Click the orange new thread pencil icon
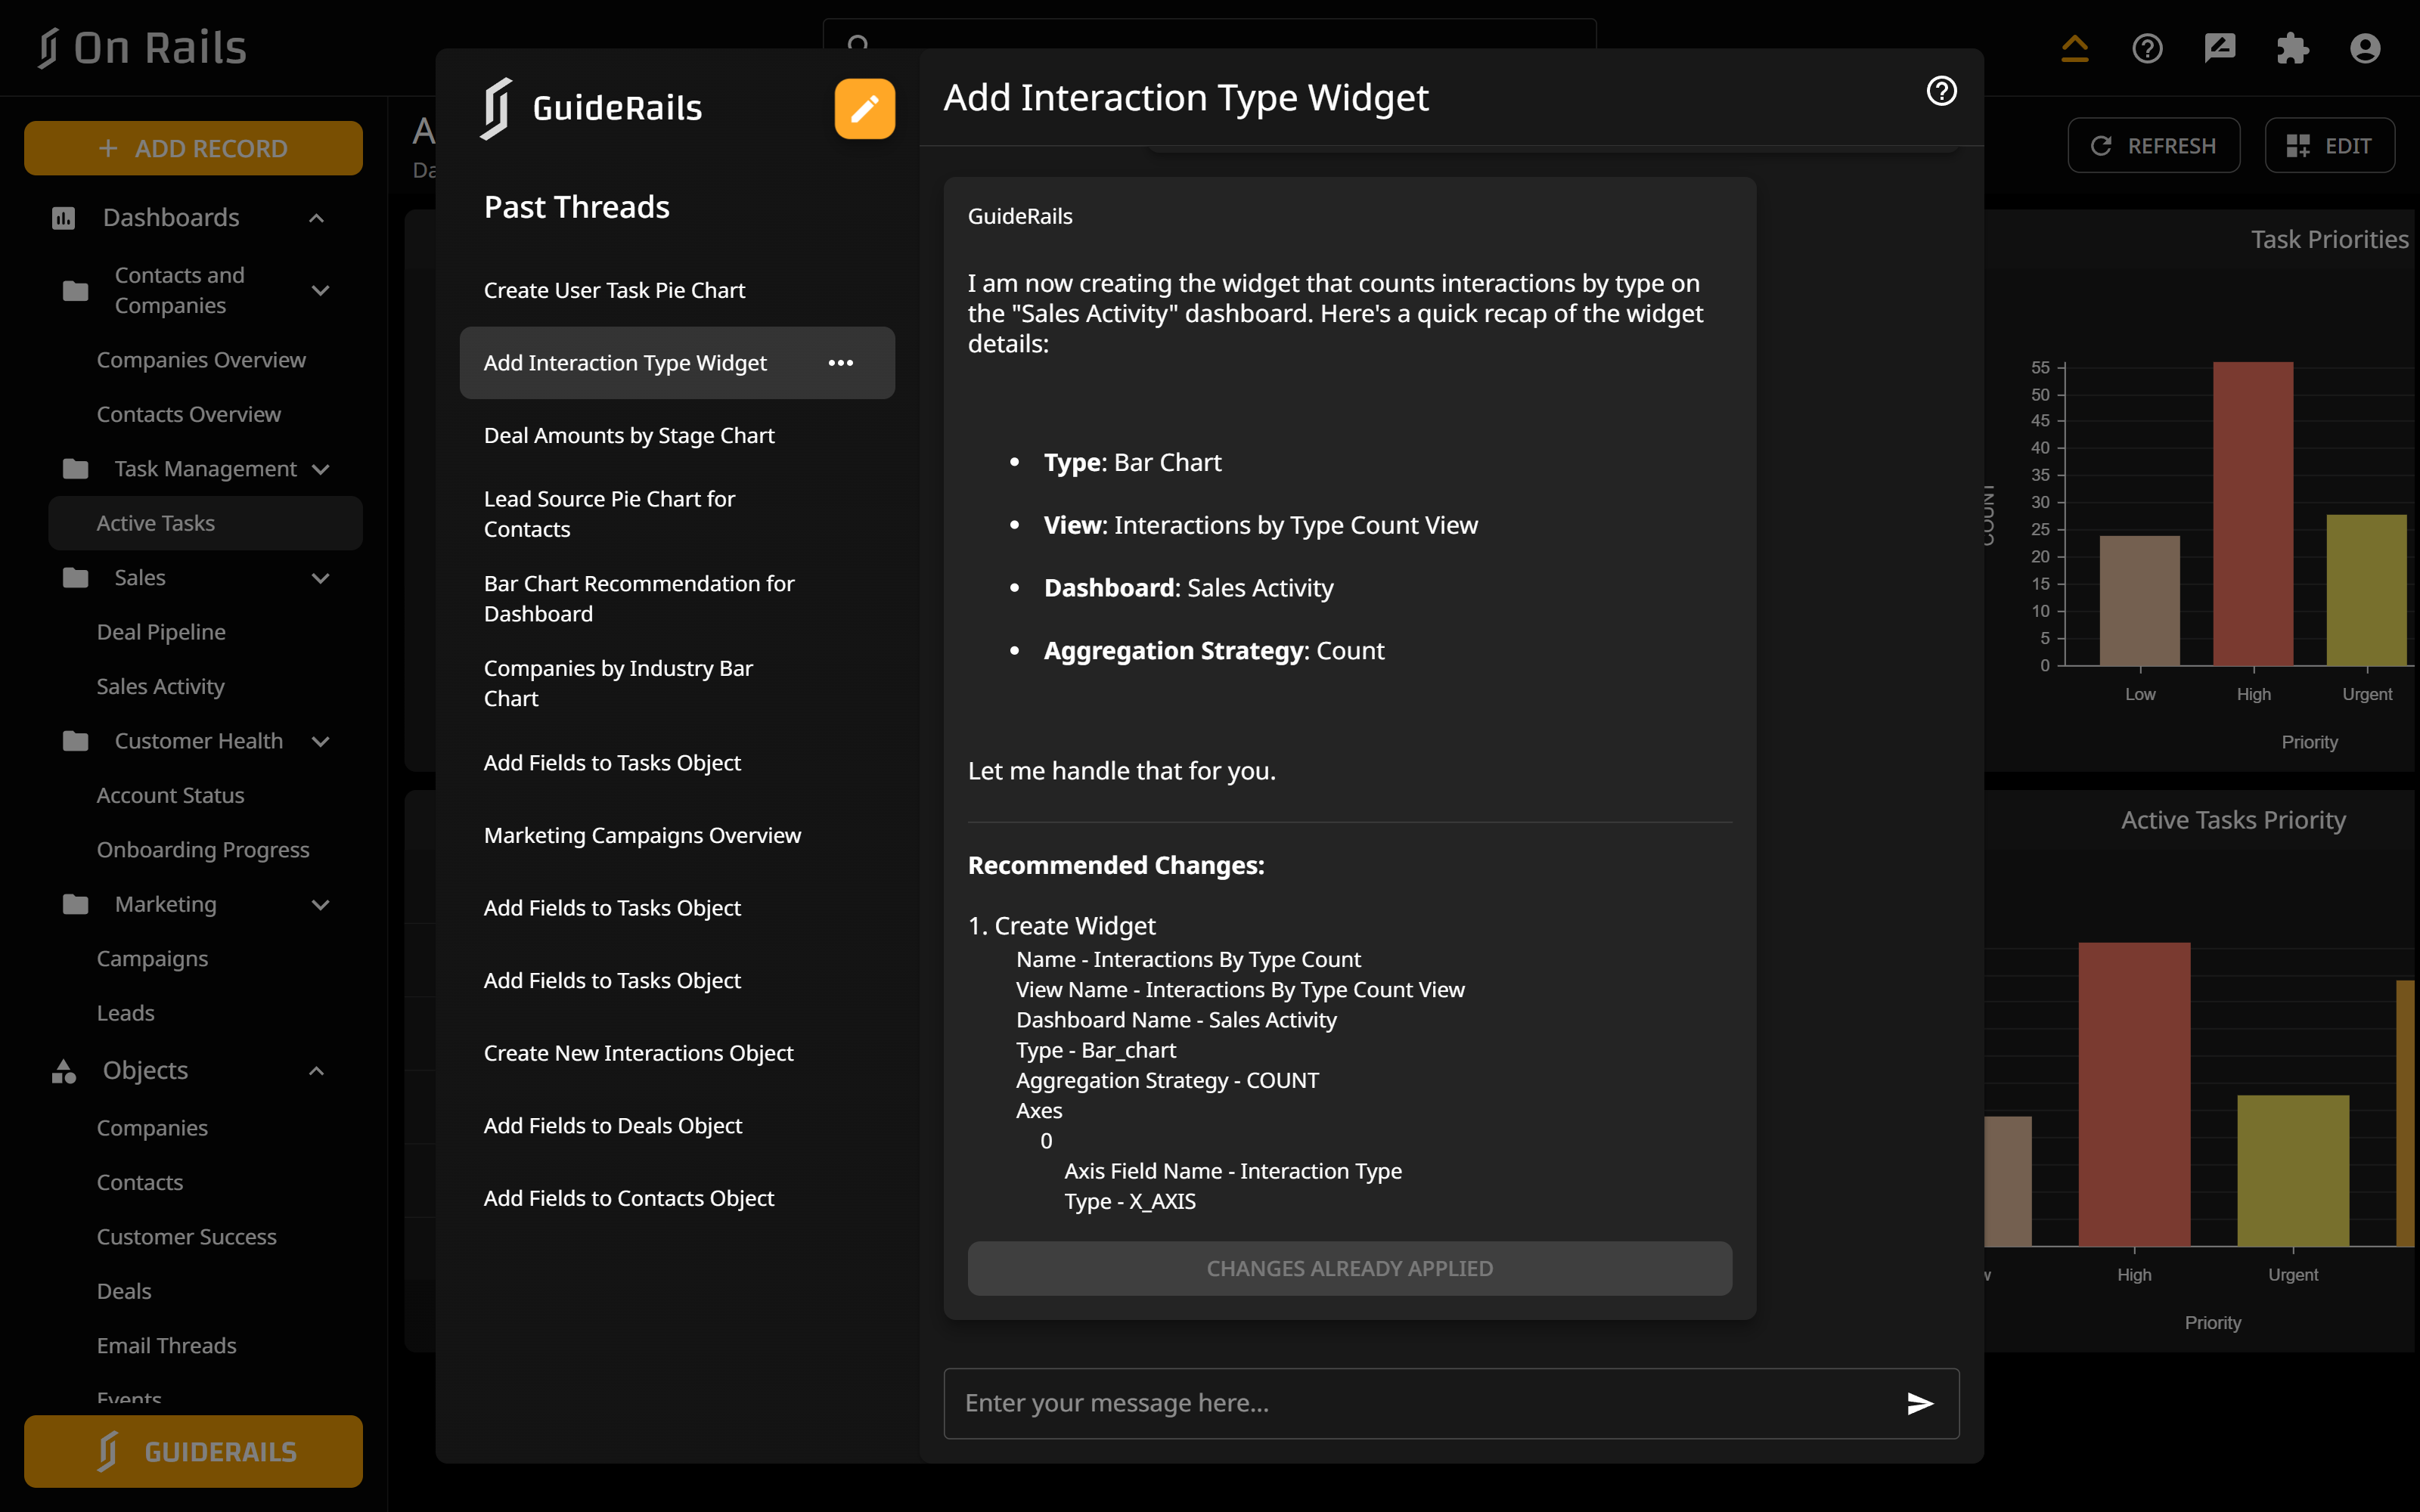 click(864, 108)
